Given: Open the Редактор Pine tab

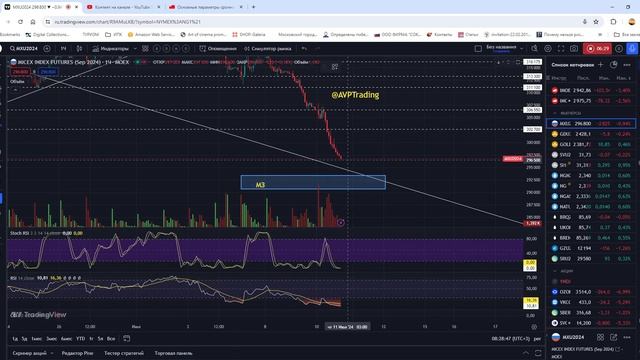Looking at the screenshot, I should coord(78,353).
